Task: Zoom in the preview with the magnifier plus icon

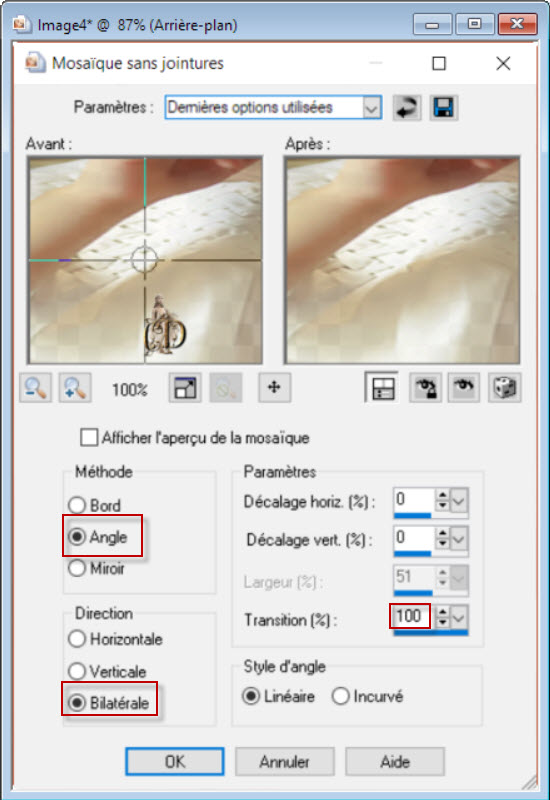Action: coord(75,388)
